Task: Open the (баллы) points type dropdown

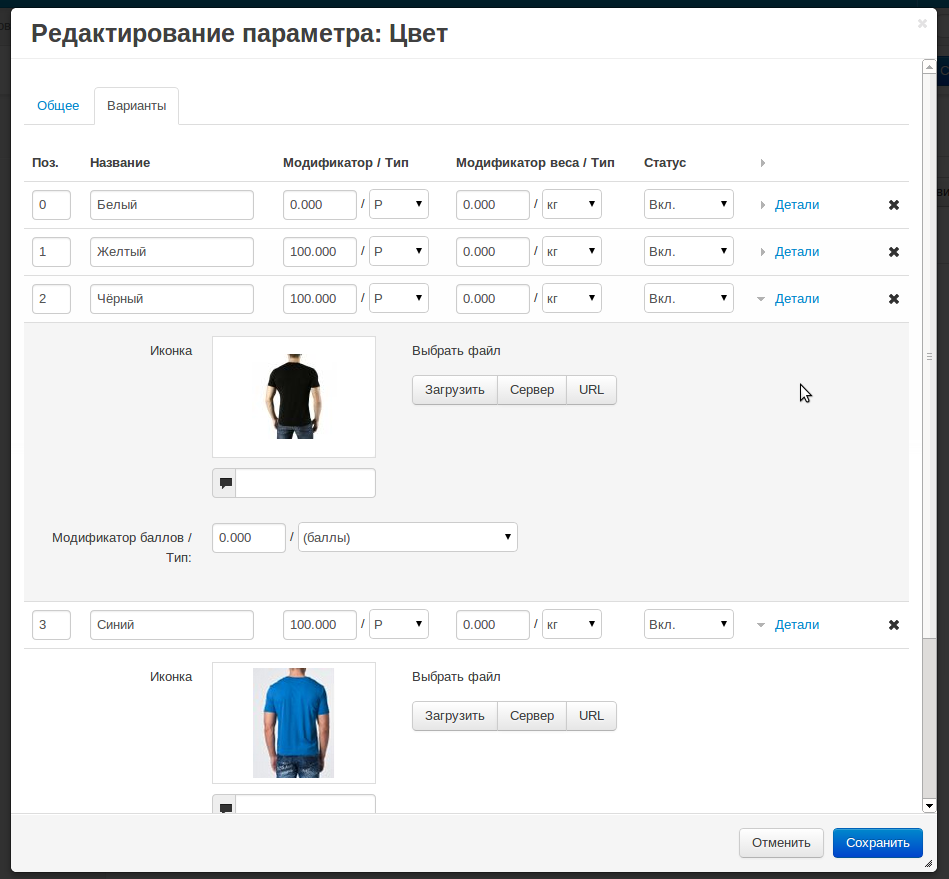Action: pos(407,537)
